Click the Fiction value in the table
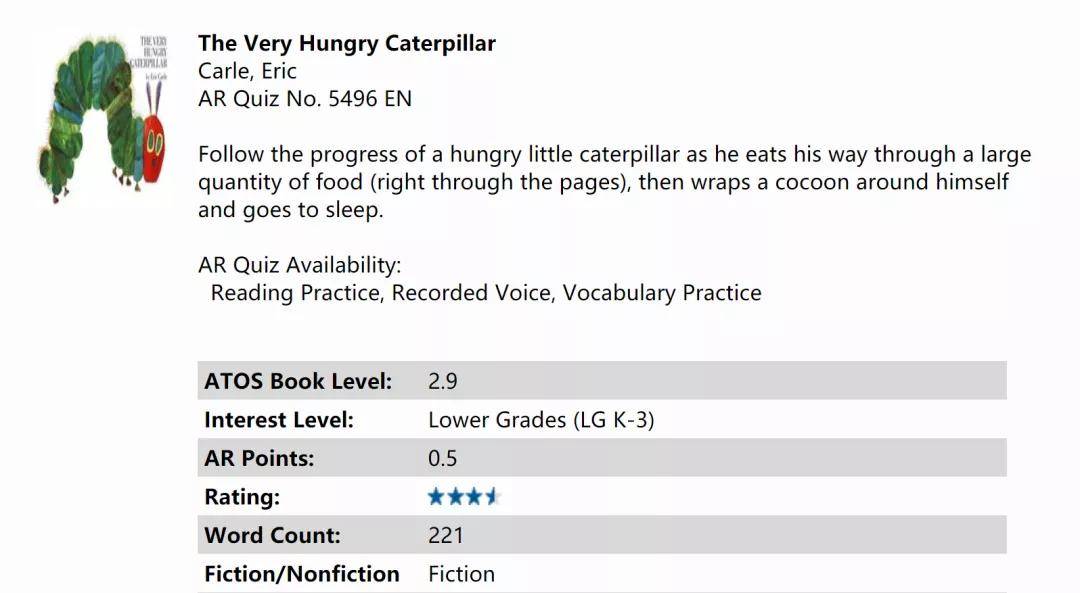Screen dimensions: 1080x593 461,573
